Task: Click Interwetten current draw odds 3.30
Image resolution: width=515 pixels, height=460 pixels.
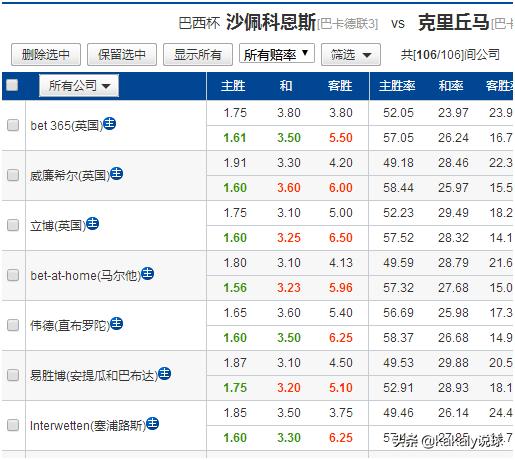Action: click(289, 438)
